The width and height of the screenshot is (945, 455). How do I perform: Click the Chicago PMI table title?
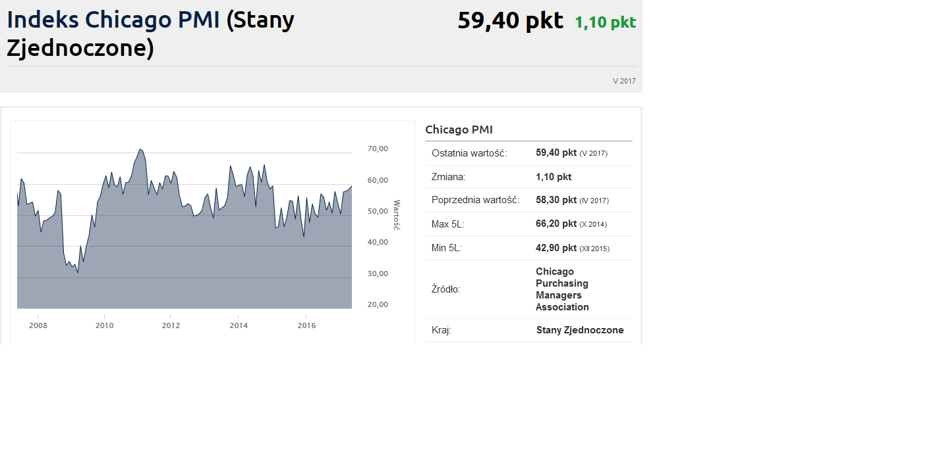459,130
